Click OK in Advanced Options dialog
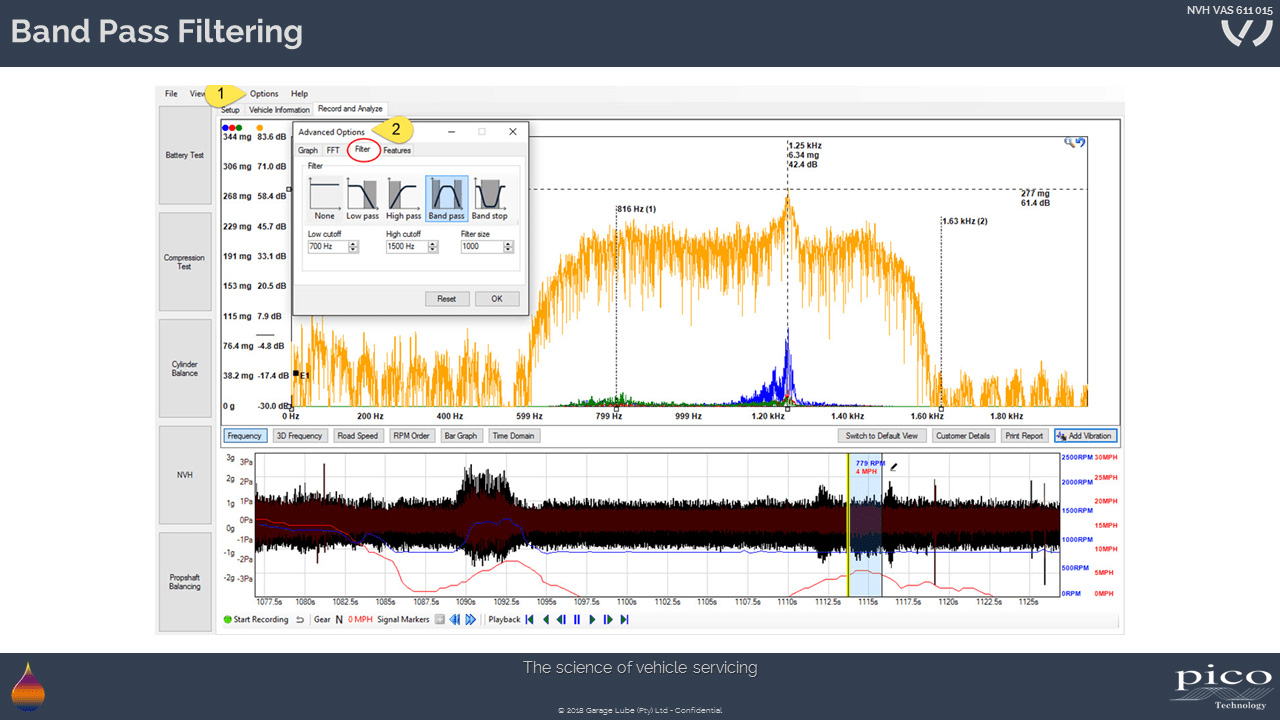This screenshot has width=1280, height=720. click(496, 299)
